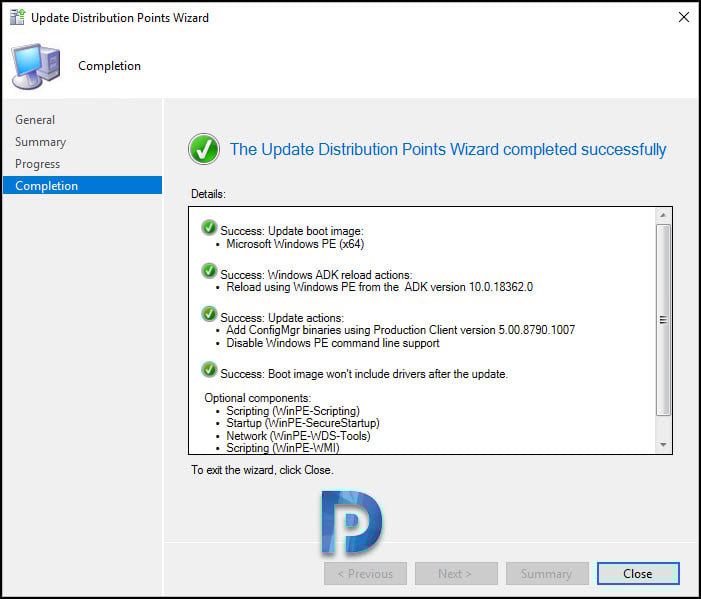Click the computer icon beside Completion header
701x599 pixels.
[x=36, y=66]
